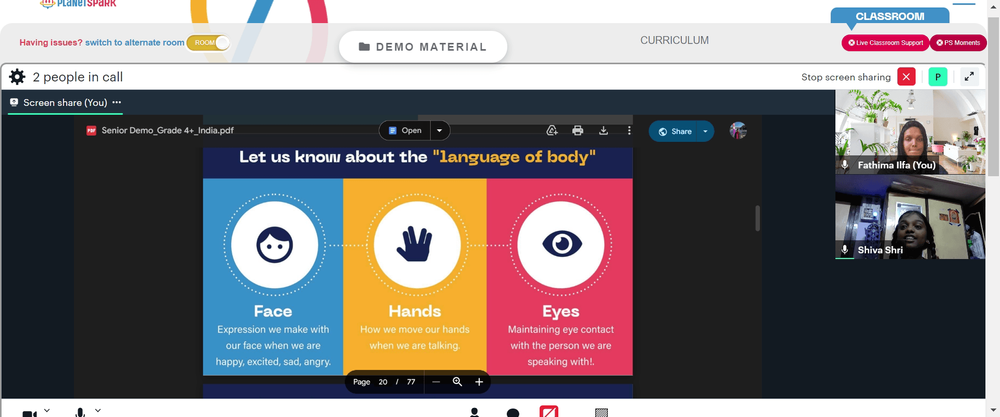Click the Google account avatar
Image resolution: width=1000 pixels, height=417 pixels.
coord(738,131)
